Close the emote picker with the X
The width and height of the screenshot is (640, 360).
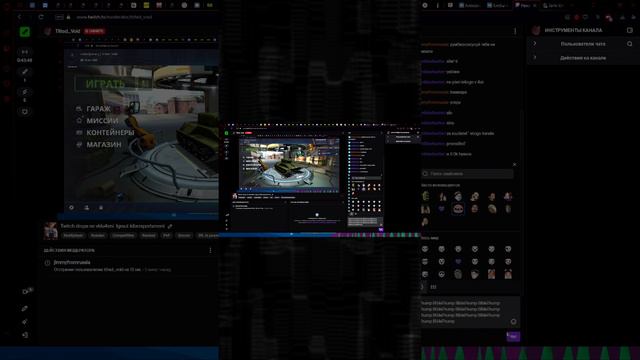[514, 164]
